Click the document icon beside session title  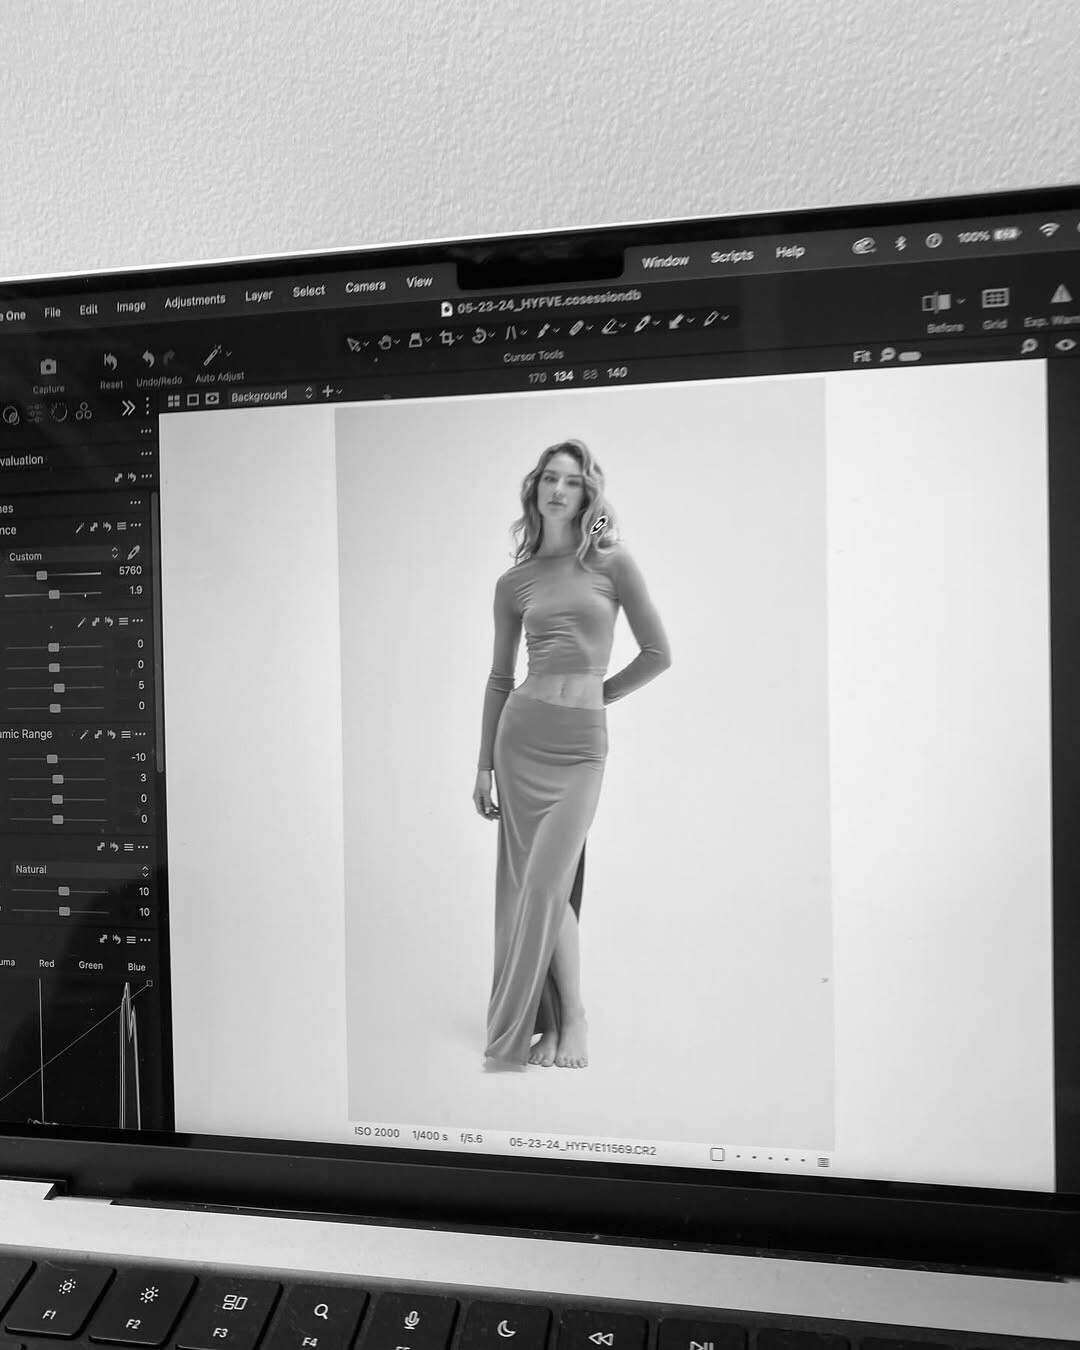(x=447, y=310)
